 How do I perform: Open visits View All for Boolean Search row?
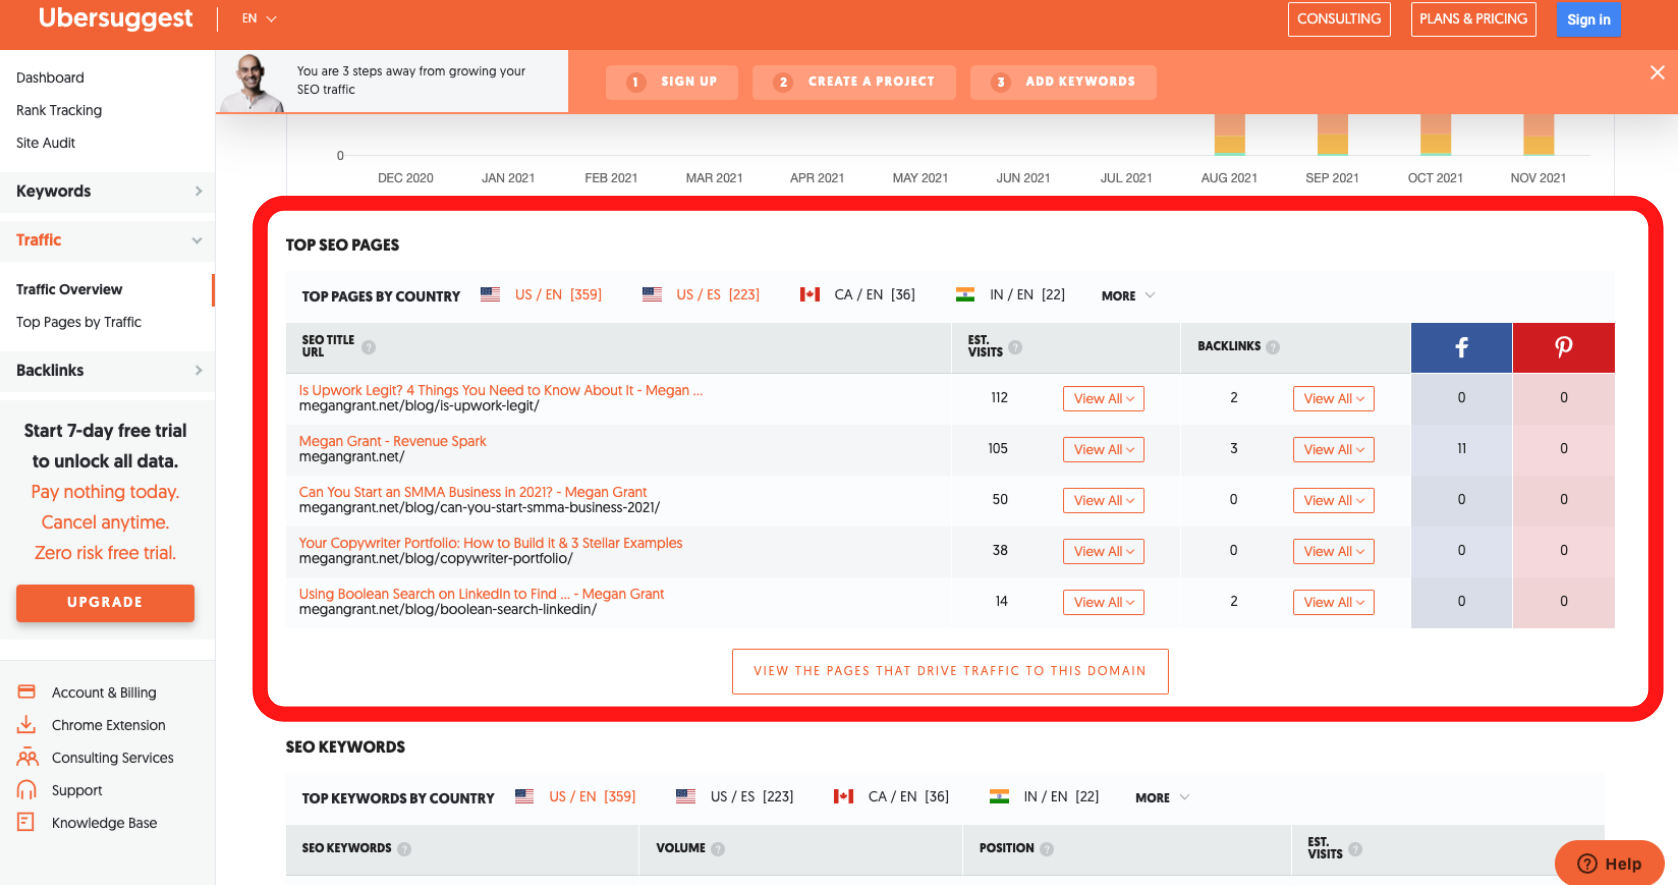point(1103,603)
